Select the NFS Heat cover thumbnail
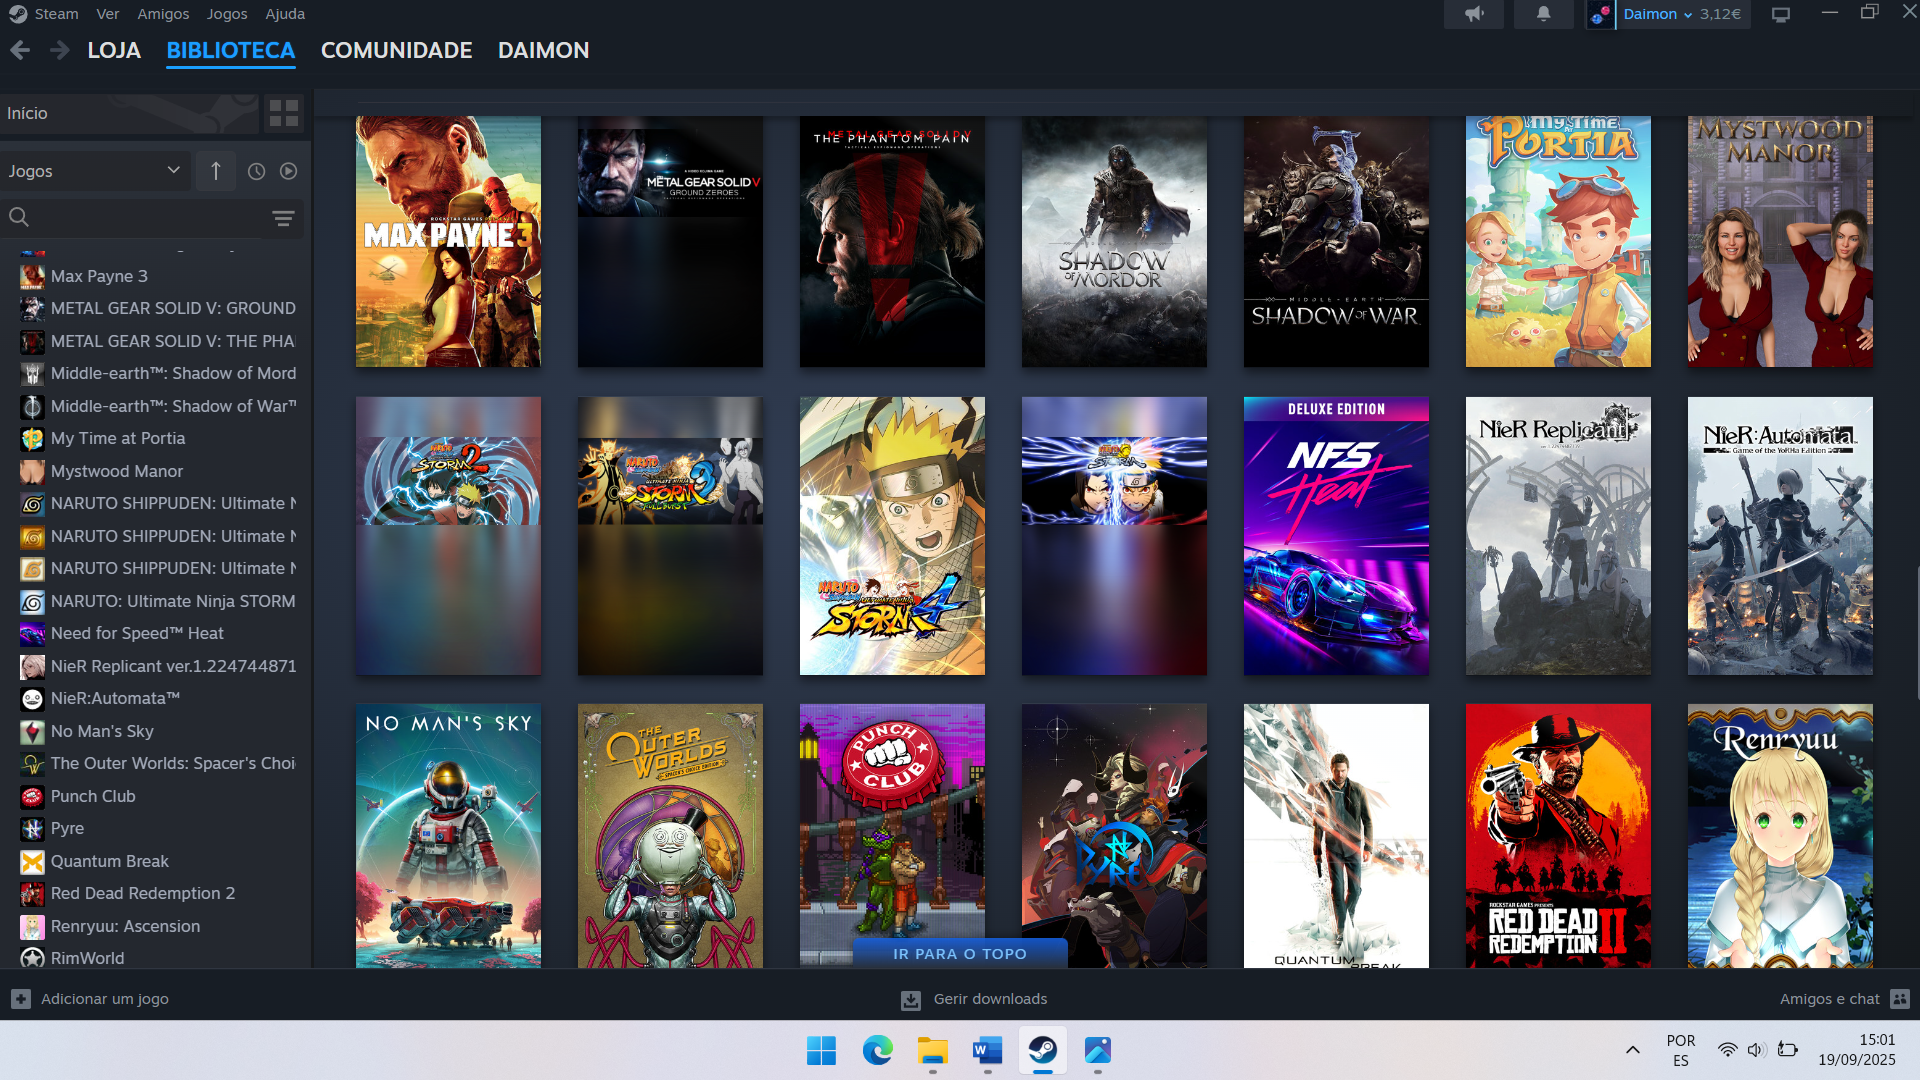 [1335, 536]
